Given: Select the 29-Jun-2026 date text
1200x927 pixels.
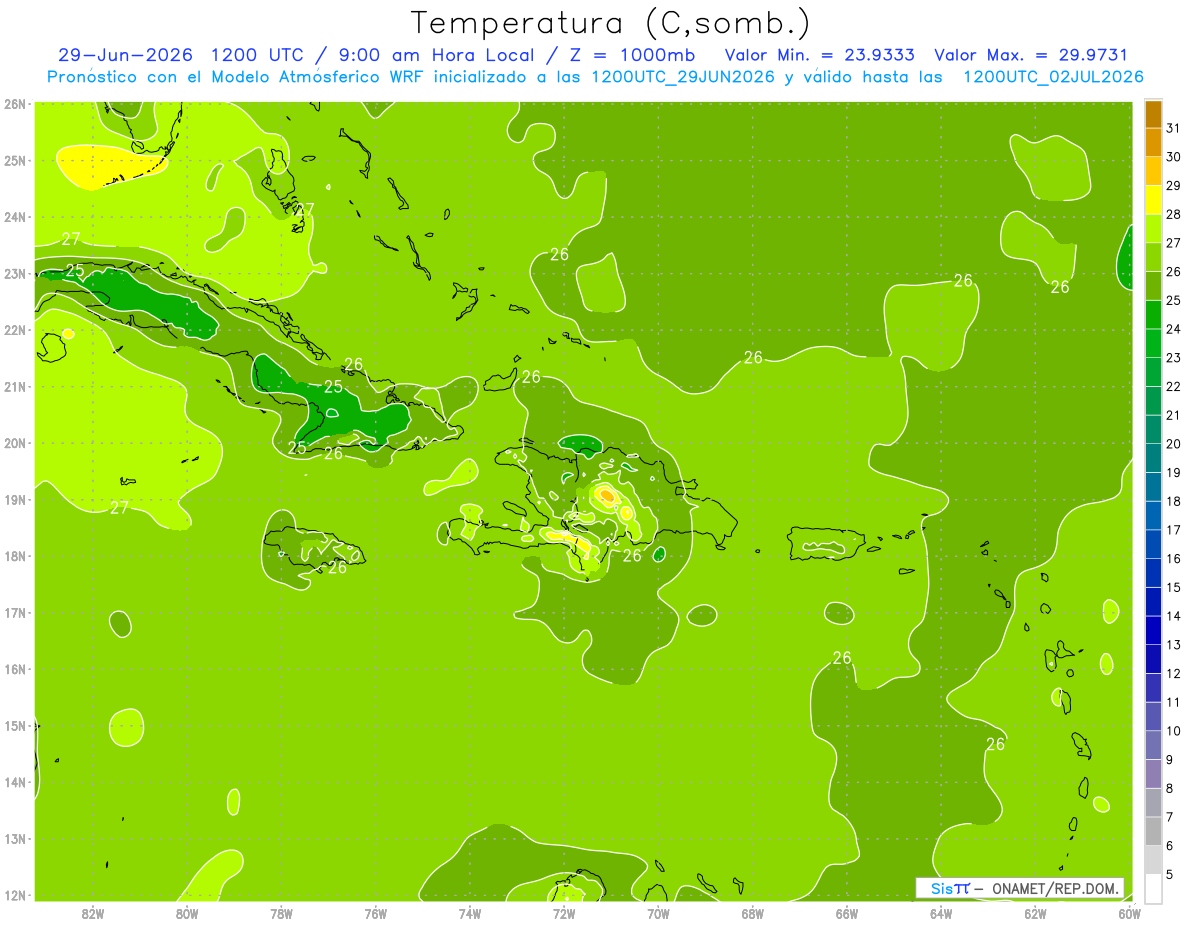Looking at the screenshot, I should (x=126, y=55).
